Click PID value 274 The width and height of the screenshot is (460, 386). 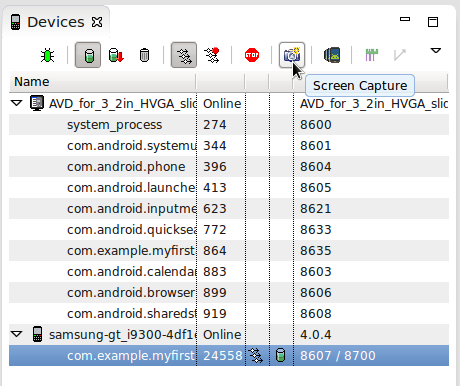(215, 125)
